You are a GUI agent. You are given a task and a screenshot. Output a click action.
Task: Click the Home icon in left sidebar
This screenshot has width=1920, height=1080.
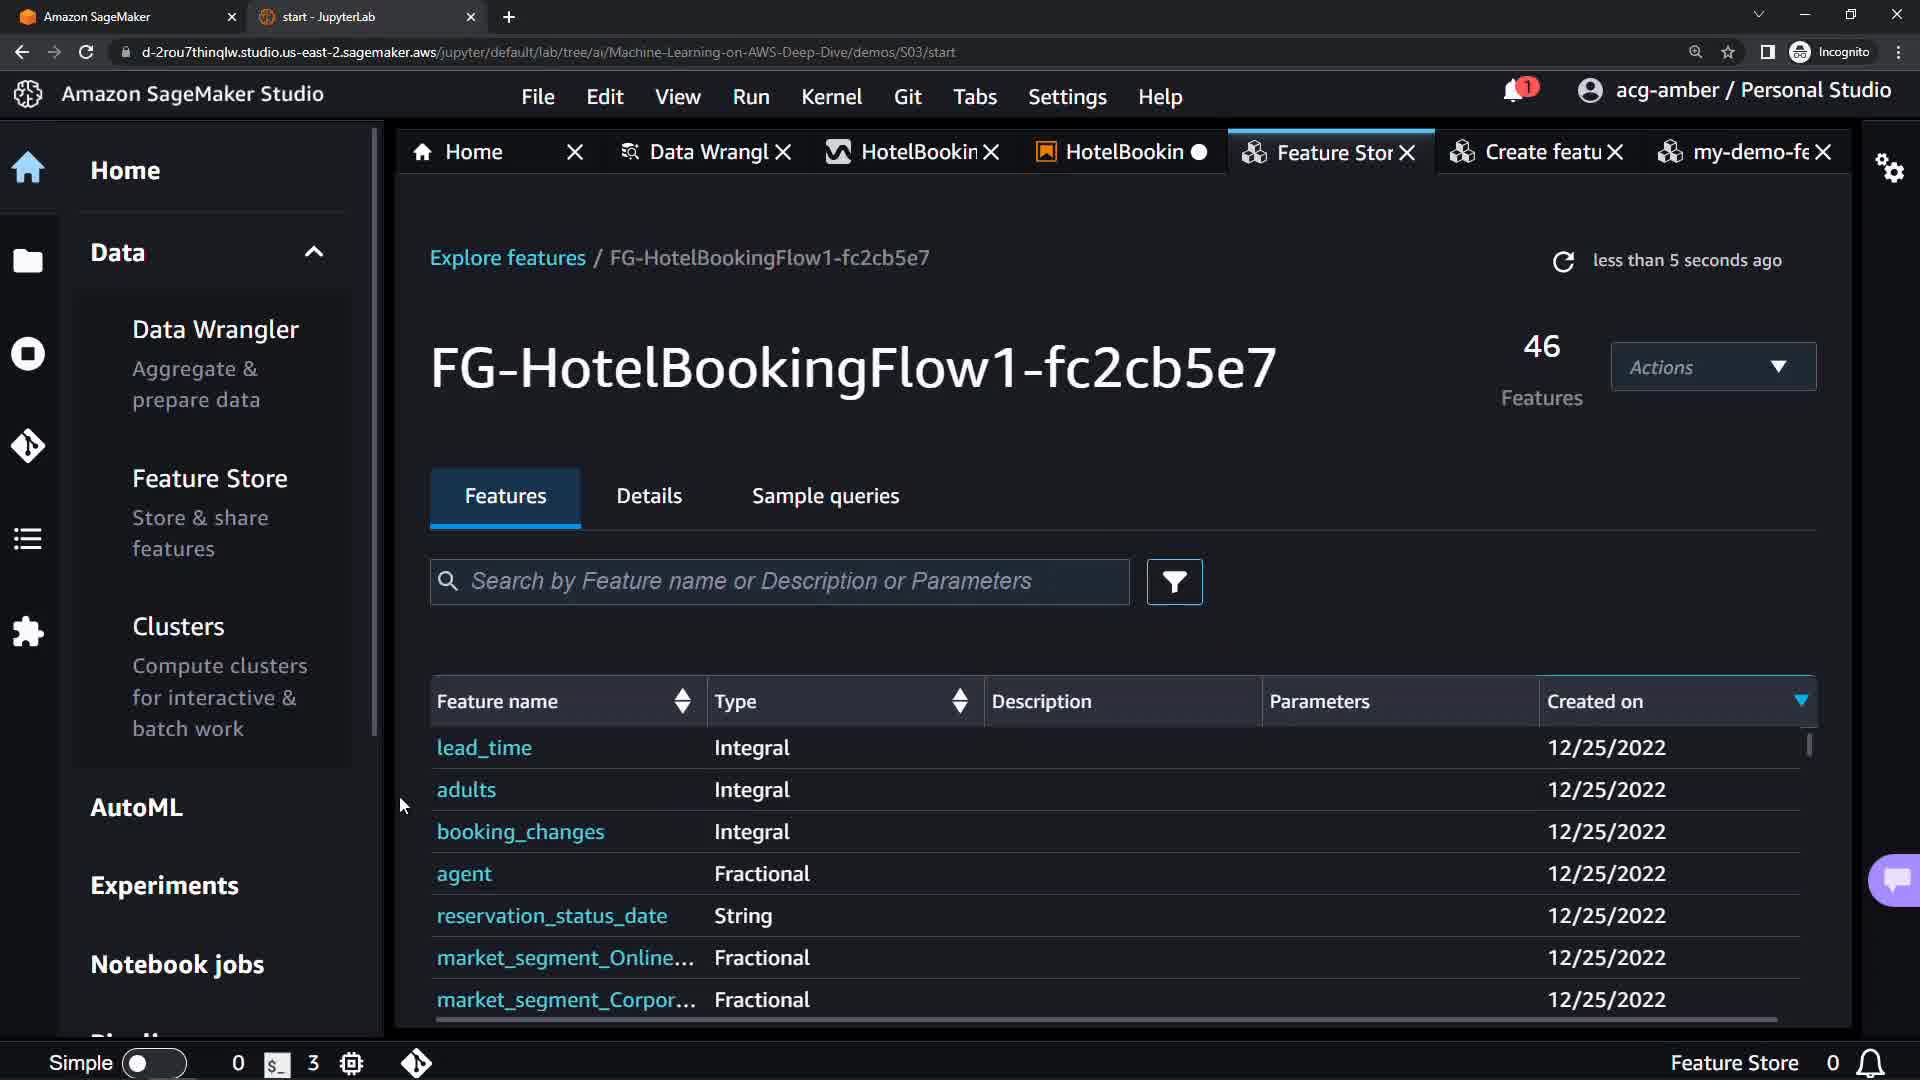[28, 168]
